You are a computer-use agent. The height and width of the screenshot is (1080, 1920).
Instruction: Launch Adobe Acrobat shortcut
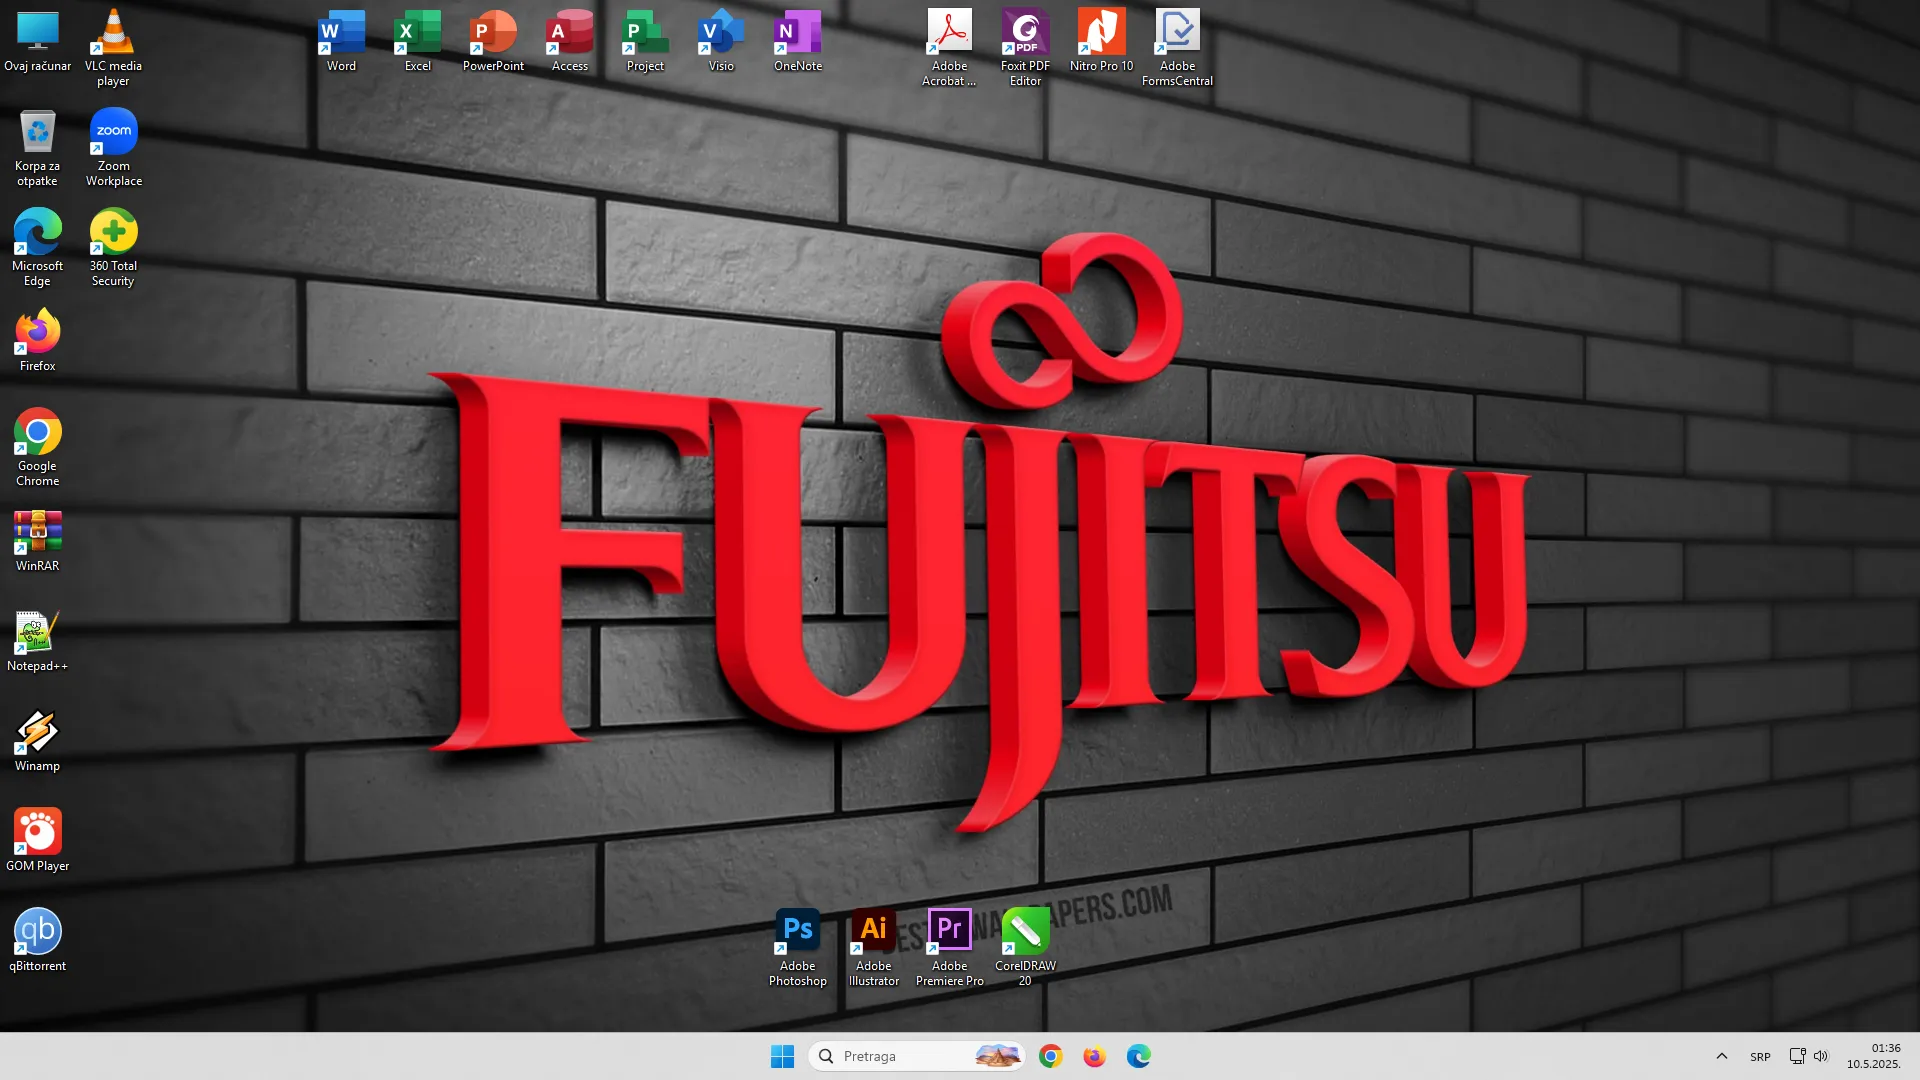point(949,47)
